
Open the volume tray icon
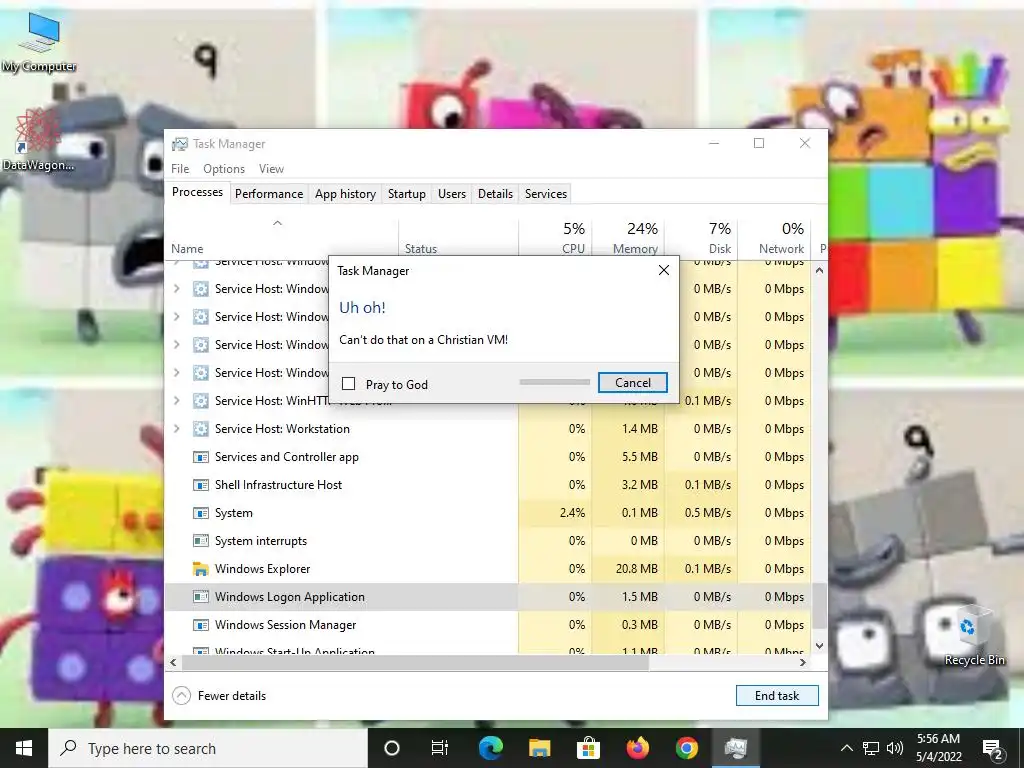point(895,748)
